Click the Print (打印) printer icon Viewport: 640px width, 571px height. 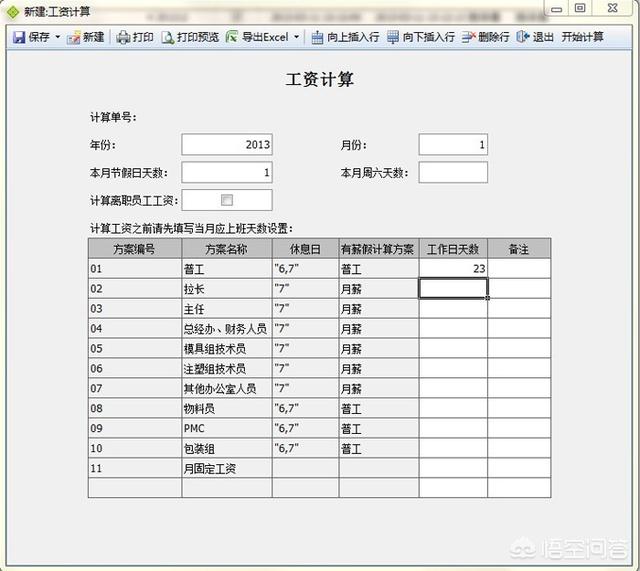tap(123, 37)
